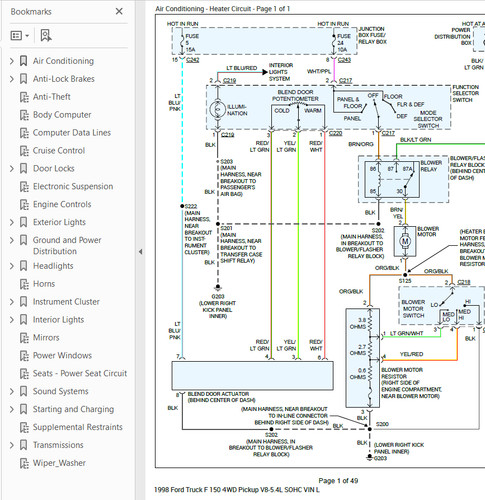This screenshot has width=485, height=500.
Task: Go to the Engine Controls bookmark
Action: coord(62,204)
